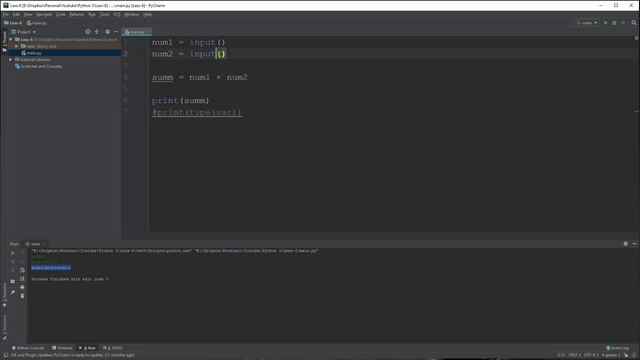Open the Run menu in menu bar

(x=92, y=14)
